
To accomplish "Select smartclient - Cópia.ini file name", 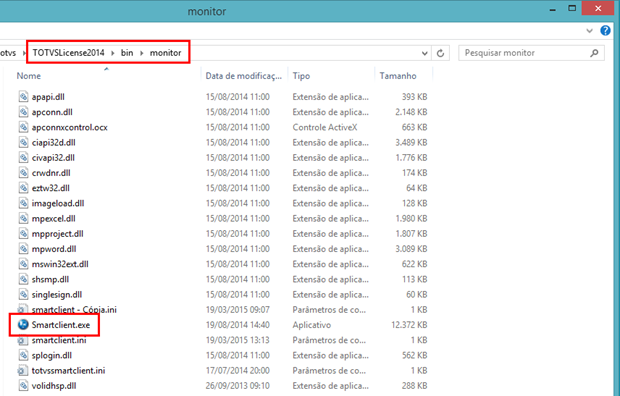I will pos(74,310).
